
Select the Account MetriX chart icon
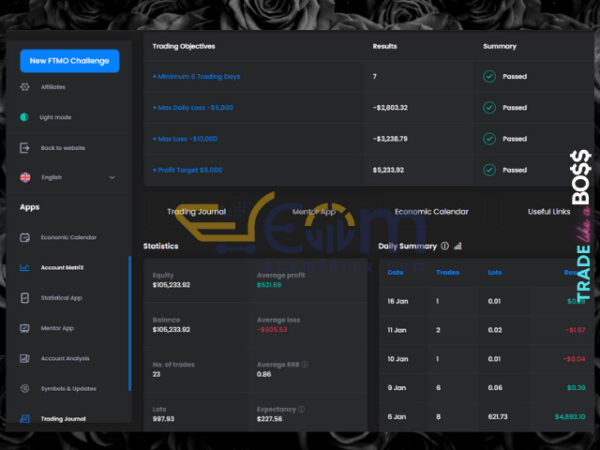(24, 268)
